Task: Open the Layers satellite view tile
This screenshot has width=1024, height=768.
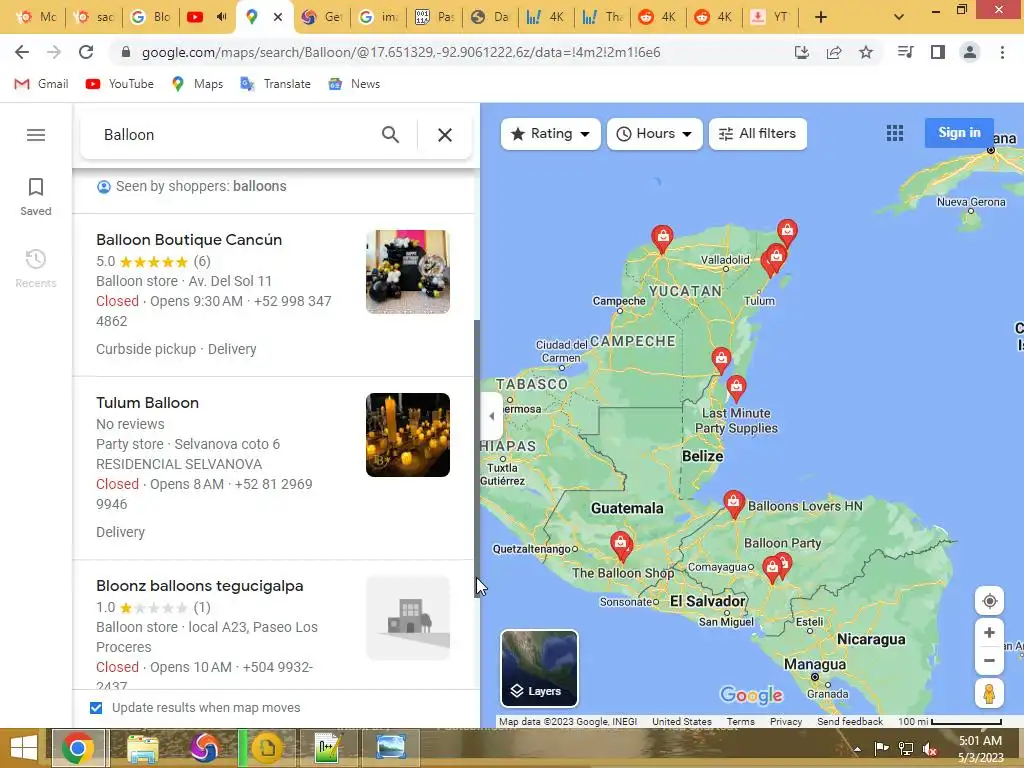Action: (539, 668)
